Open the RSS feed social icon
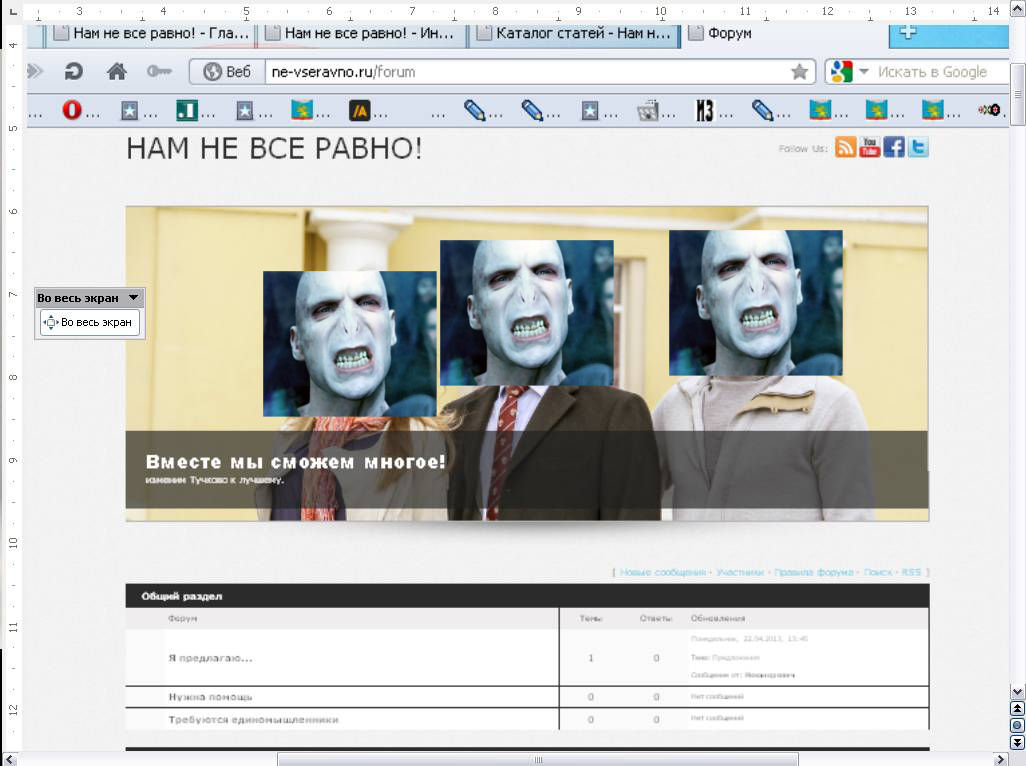1026x766 pixels. (x=845, y=147)
